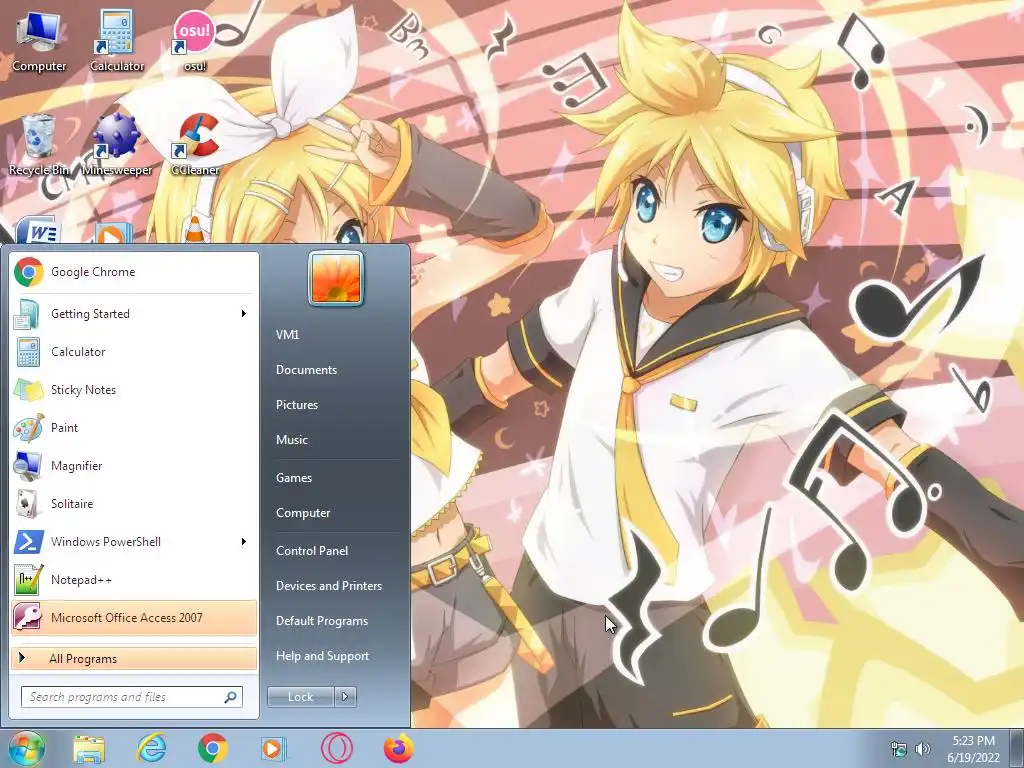Open Music link
Viewport: 1024px width, 768px height.
[x=291, y=440]
